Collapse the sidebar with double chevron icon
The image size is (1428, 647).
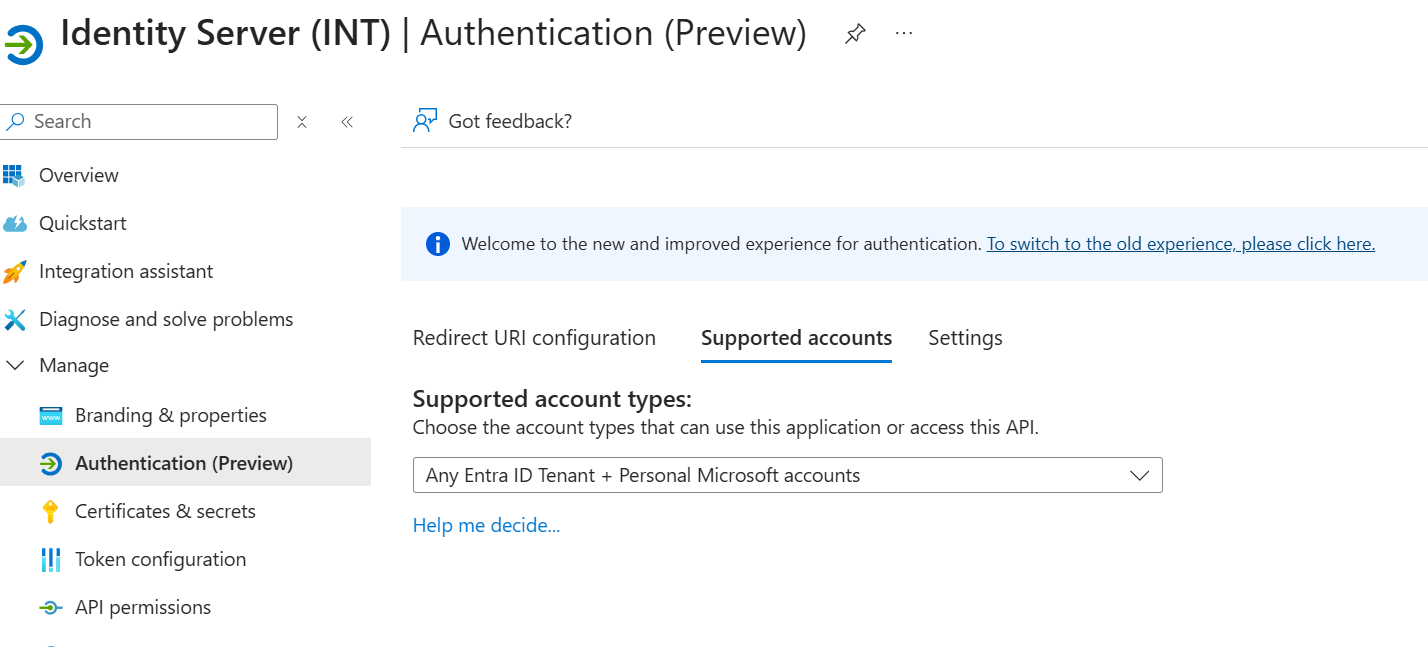[x=347, y=122]
